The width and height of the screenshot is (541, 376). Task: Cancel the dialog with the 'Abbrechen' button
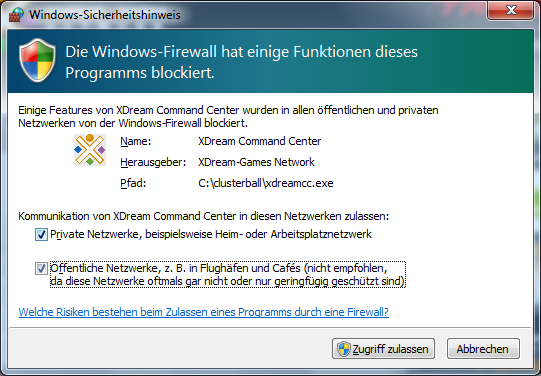pyautogui.click(x=483, y=349)
